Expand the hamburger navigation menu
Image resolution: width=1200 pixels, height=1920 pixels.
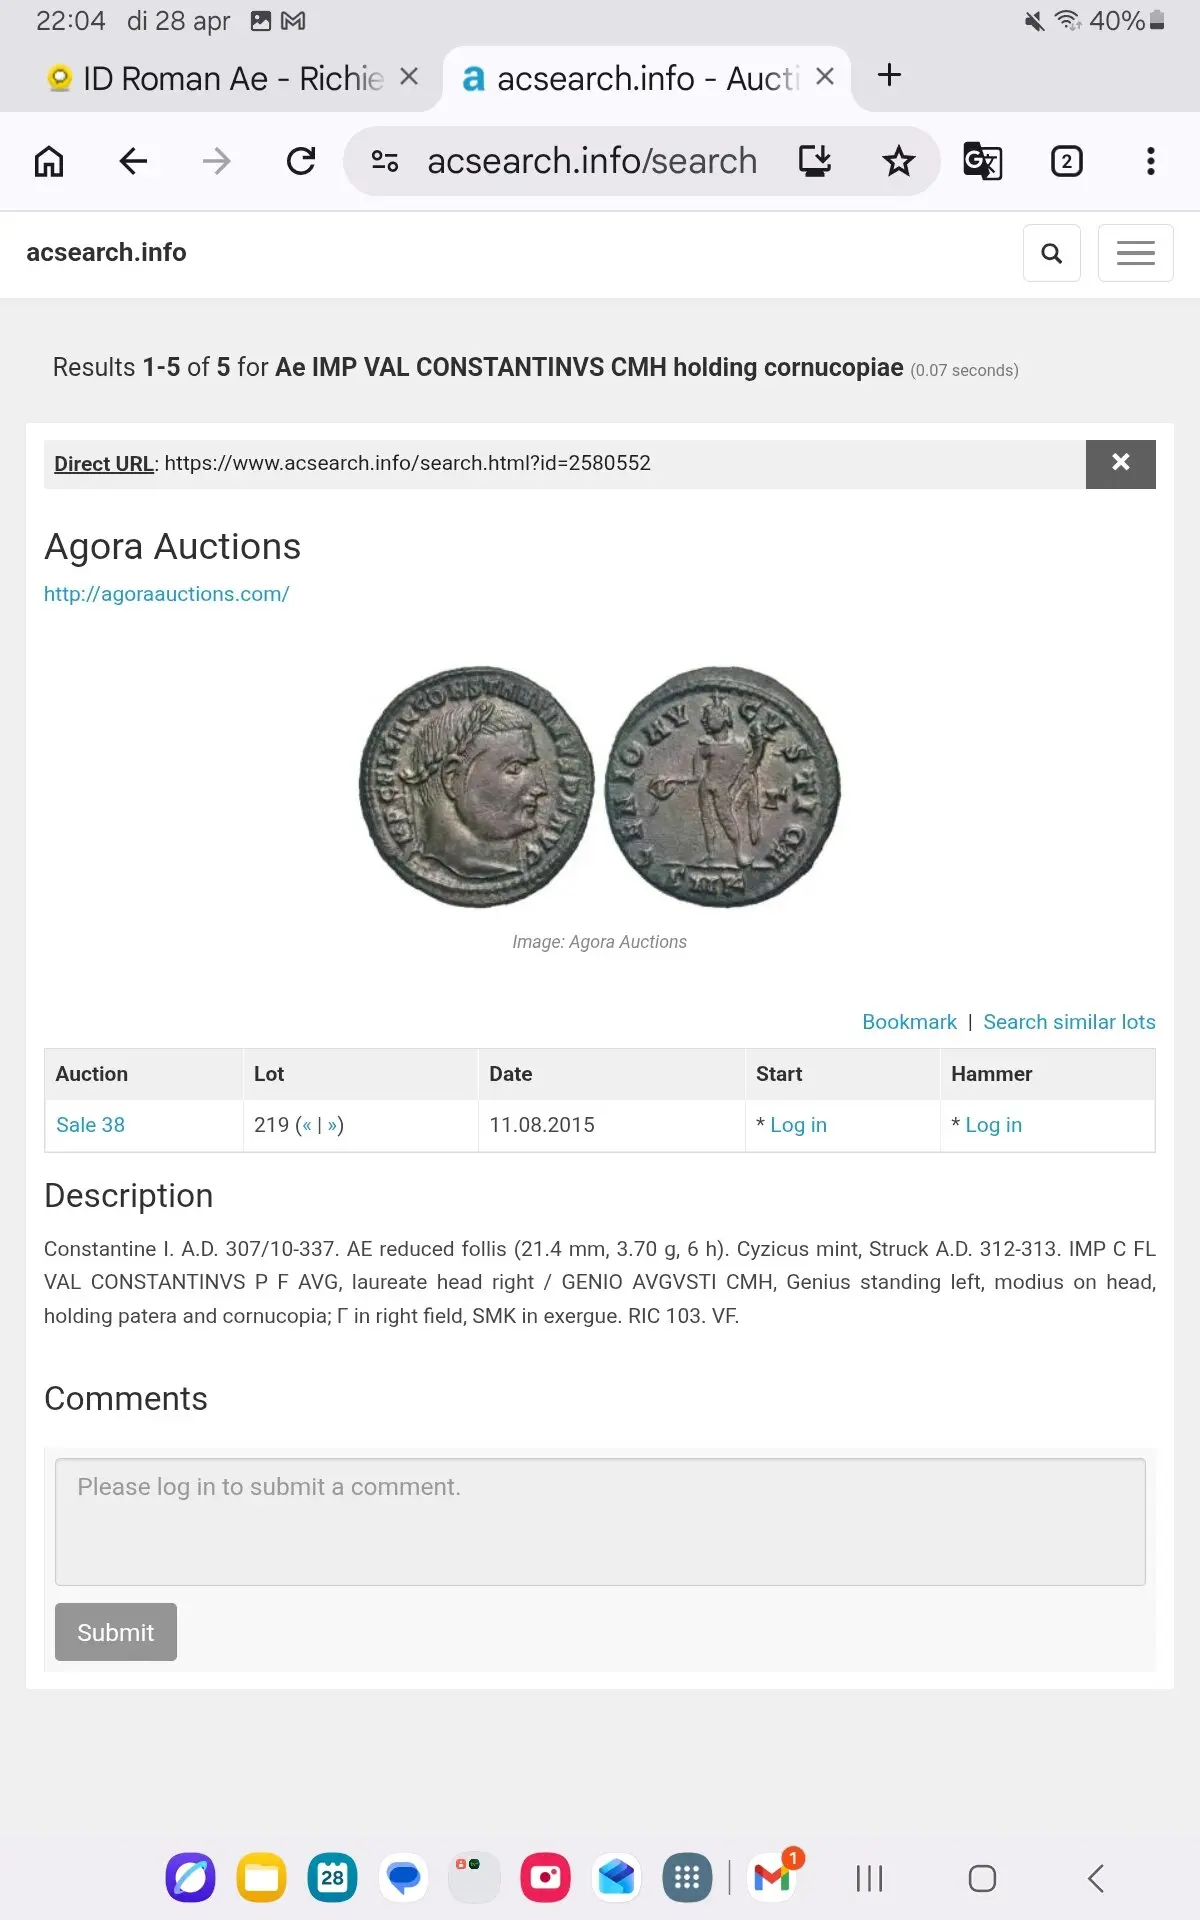click(x=1135, y=253)
